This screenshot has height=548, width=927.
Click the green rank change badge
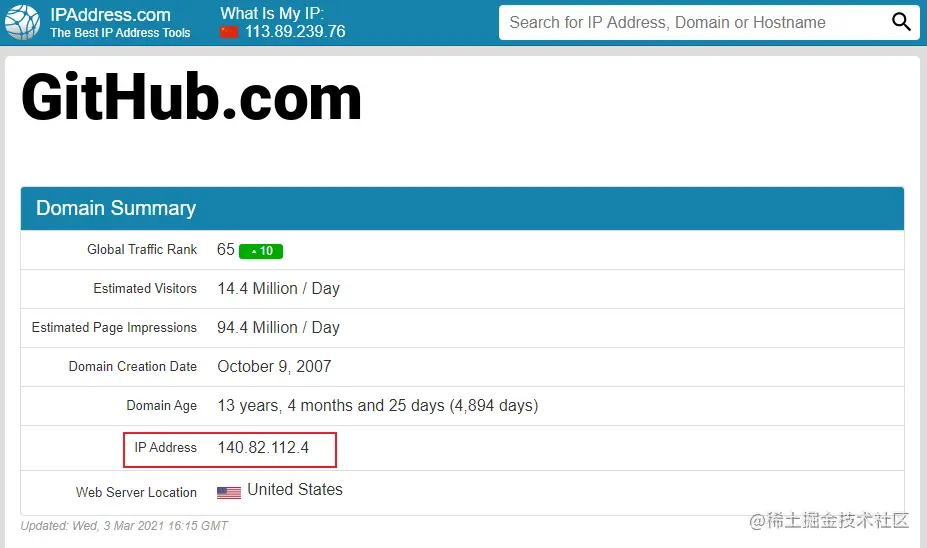(261, 251)
